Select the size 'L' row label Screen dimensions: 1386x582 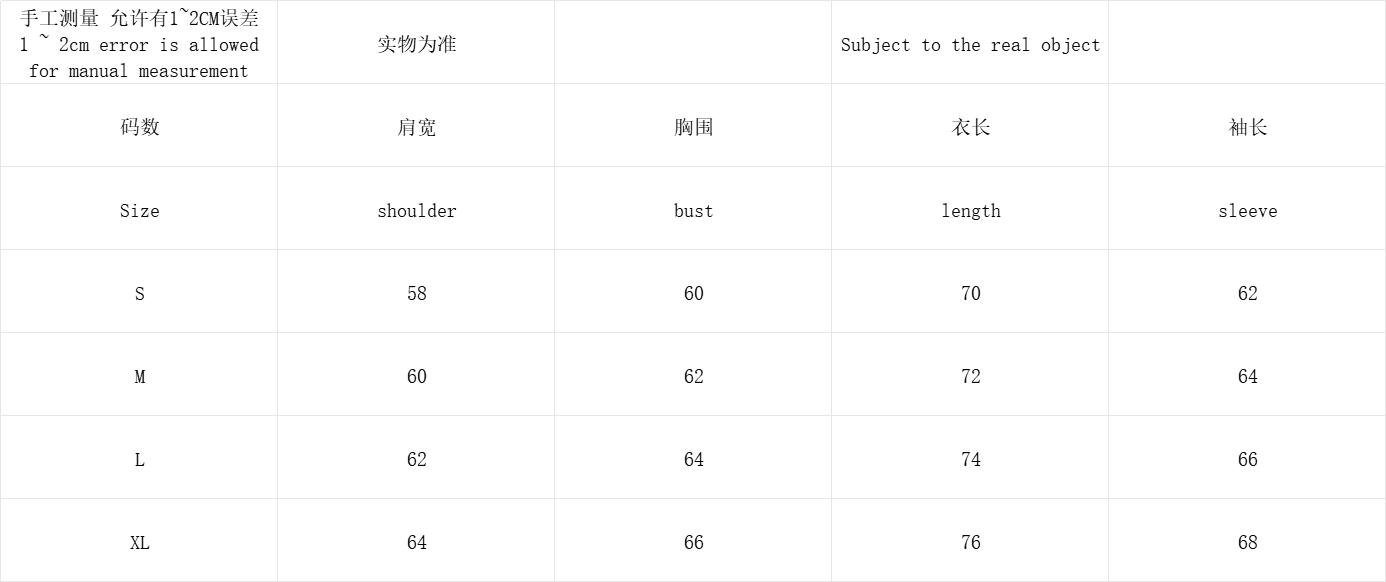pyautogui.click(x=139, y=459)
